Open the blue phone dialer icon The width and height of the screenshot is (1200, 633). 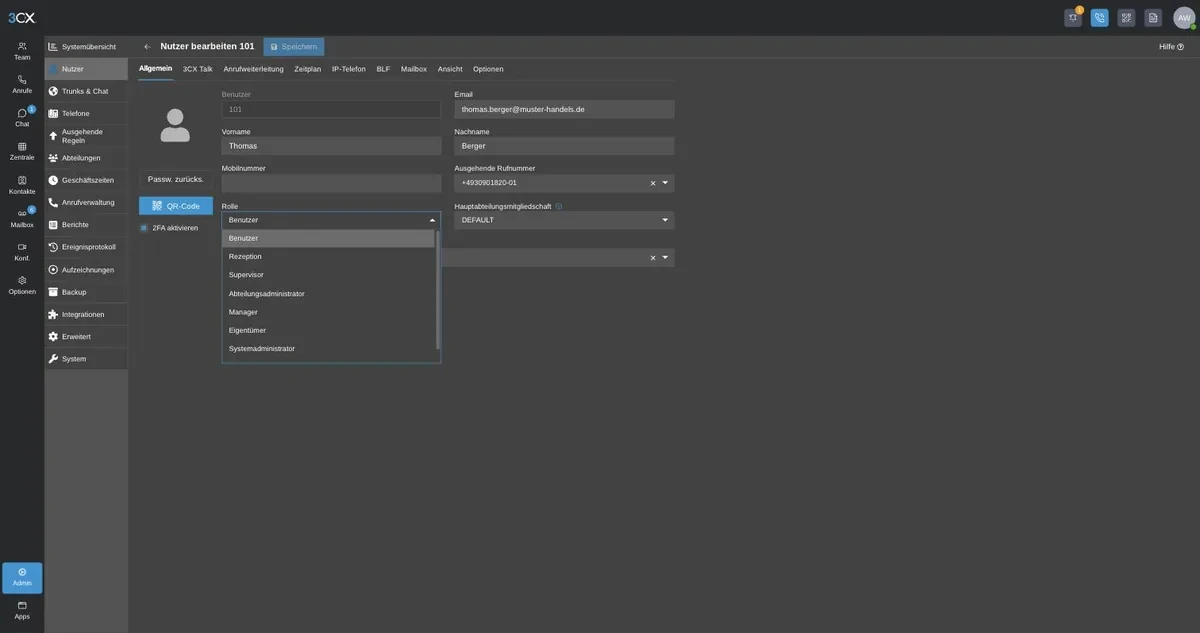coord(1100,18)
